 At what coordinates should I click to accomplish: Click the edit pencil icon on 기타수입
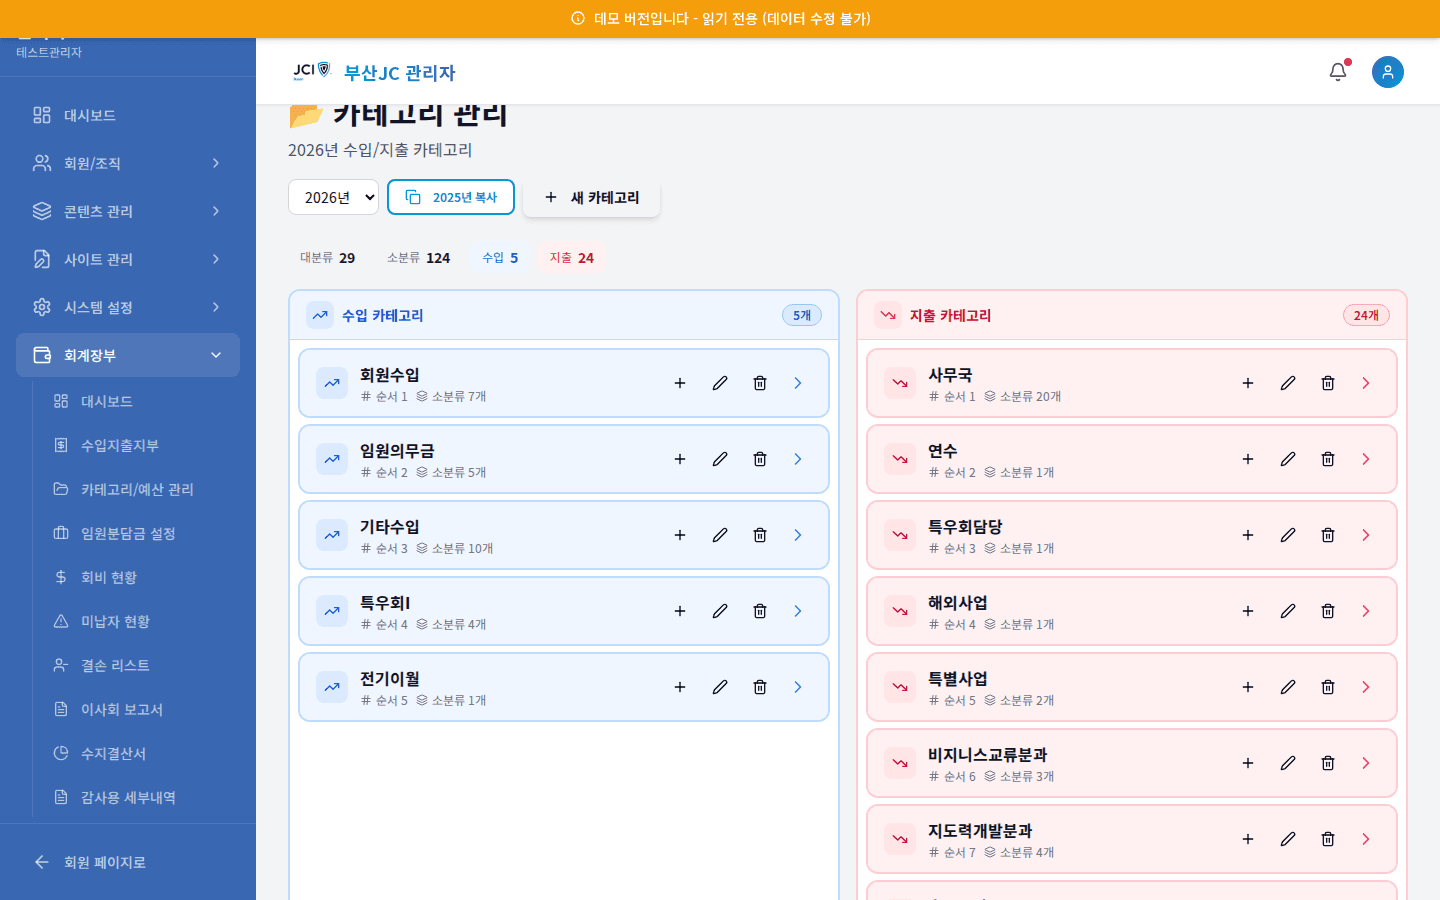point(720,535)
